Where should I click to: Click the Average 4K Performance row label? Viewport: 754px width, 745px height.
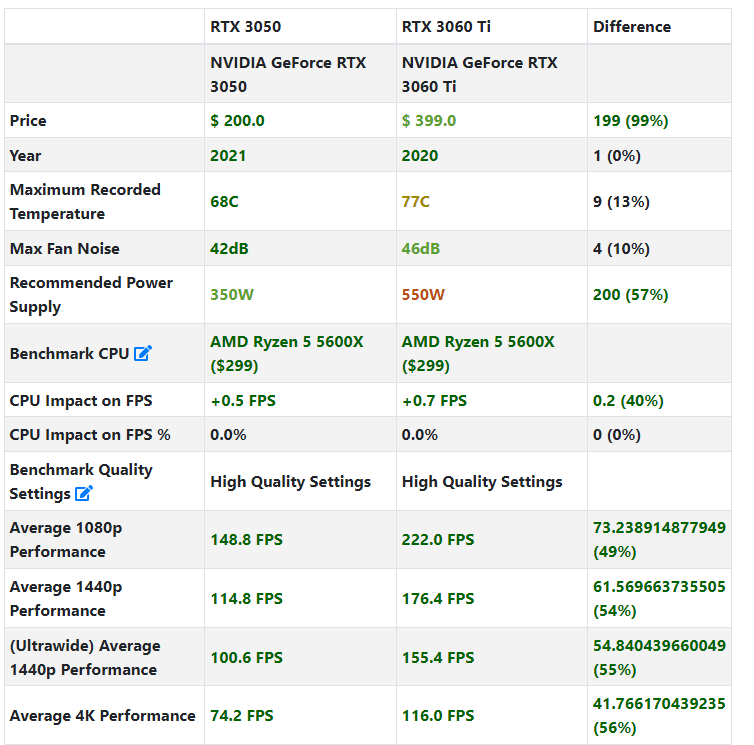click(102, 715)
